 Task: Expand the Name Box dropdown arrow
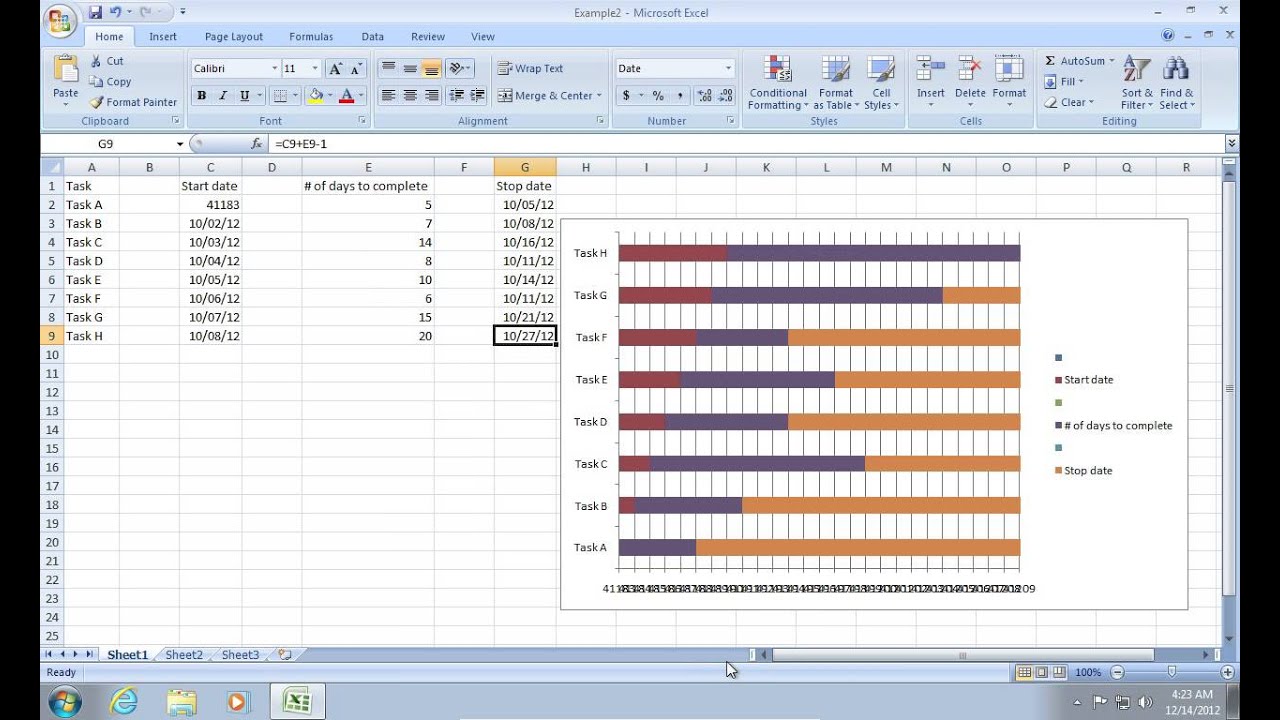tap(180, 144)
